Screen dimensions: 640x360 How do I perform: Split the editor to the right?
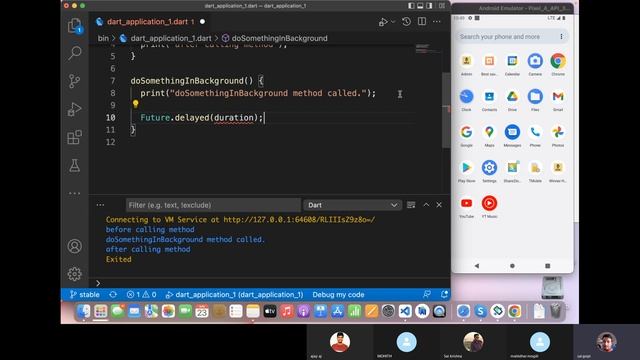click(x=422, y=22)
